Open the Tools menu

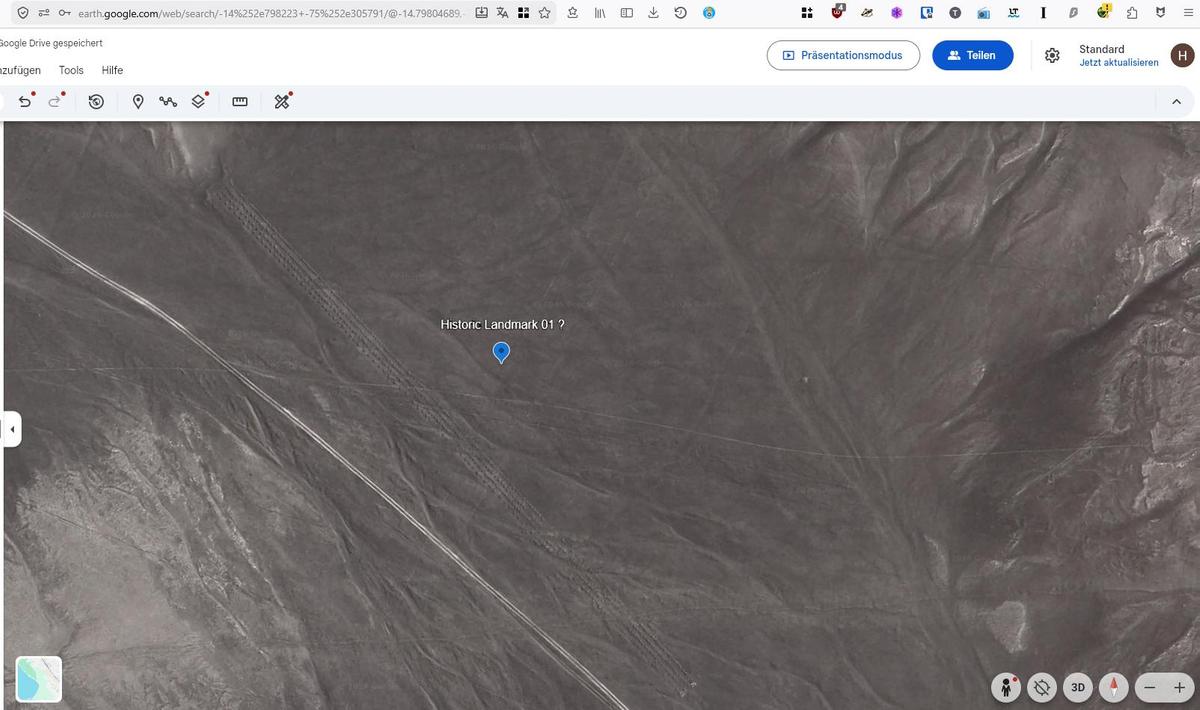(x=70, y=70)
